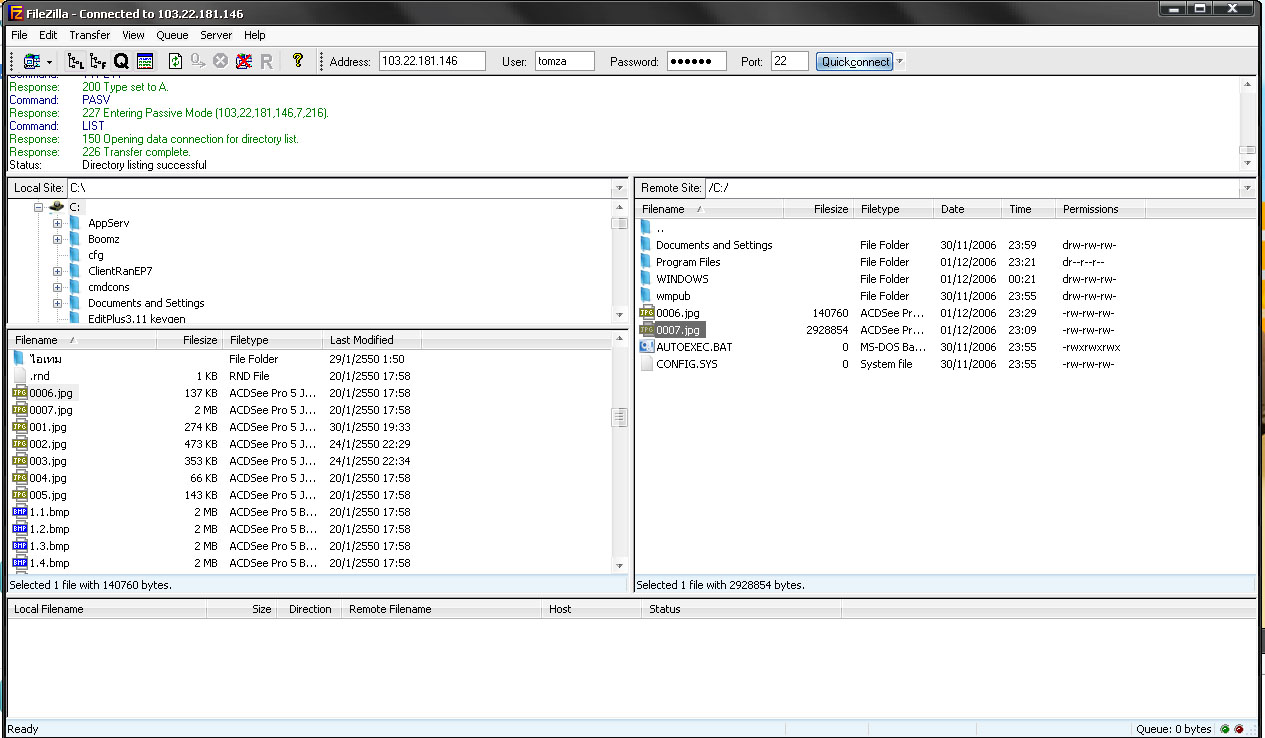The width and height of the screenshot is (1265, 738).
Task: Click the green status LED indicator
Action: pos(1225,729)
